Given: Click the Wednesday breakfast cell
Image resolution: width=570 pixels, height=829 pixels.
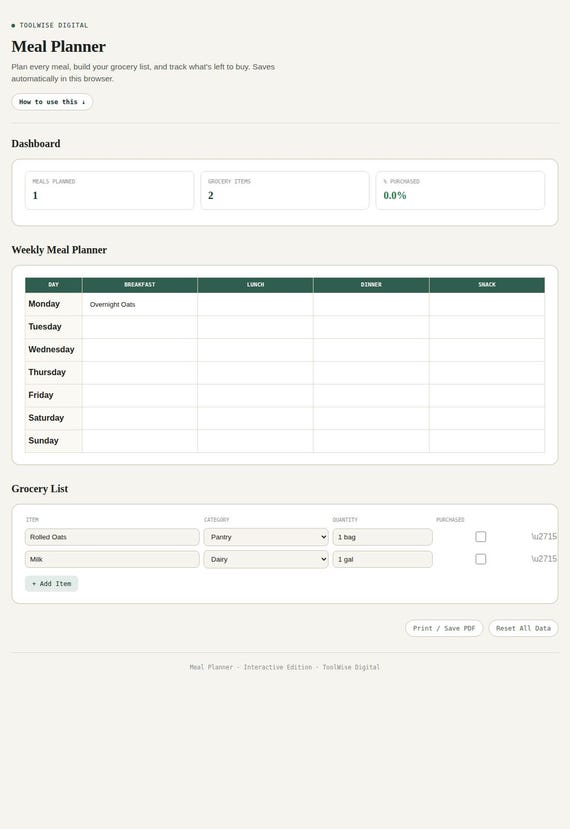Looking at the screenshot, I should point(140,350).
